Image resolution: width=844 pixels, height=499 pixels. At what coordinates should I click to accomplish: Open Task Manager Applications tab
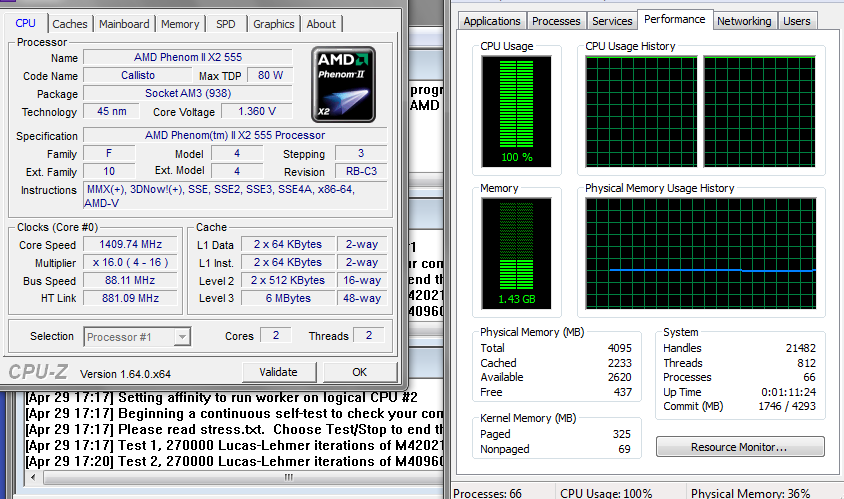(492, 21)
